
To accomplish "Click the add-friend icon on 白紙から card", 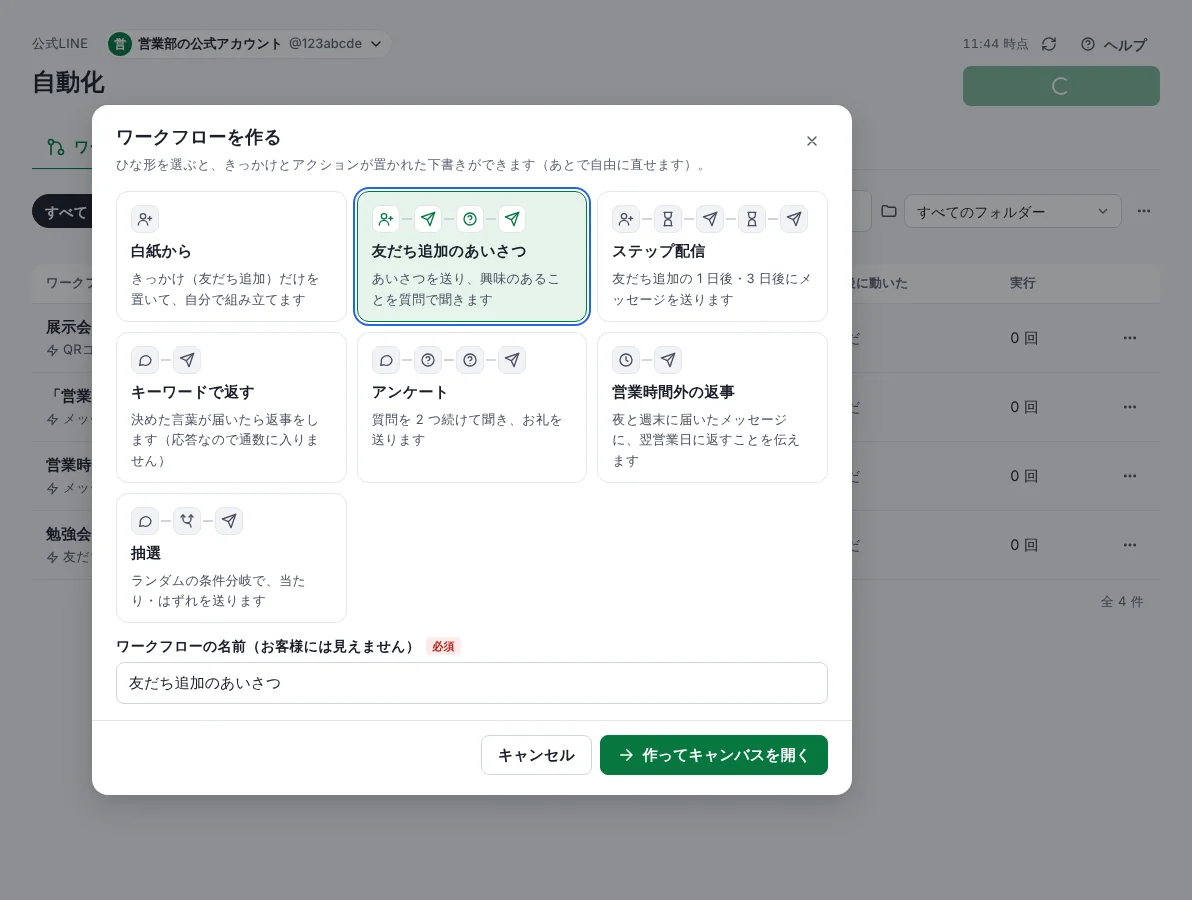I will [x=144, y=219].
